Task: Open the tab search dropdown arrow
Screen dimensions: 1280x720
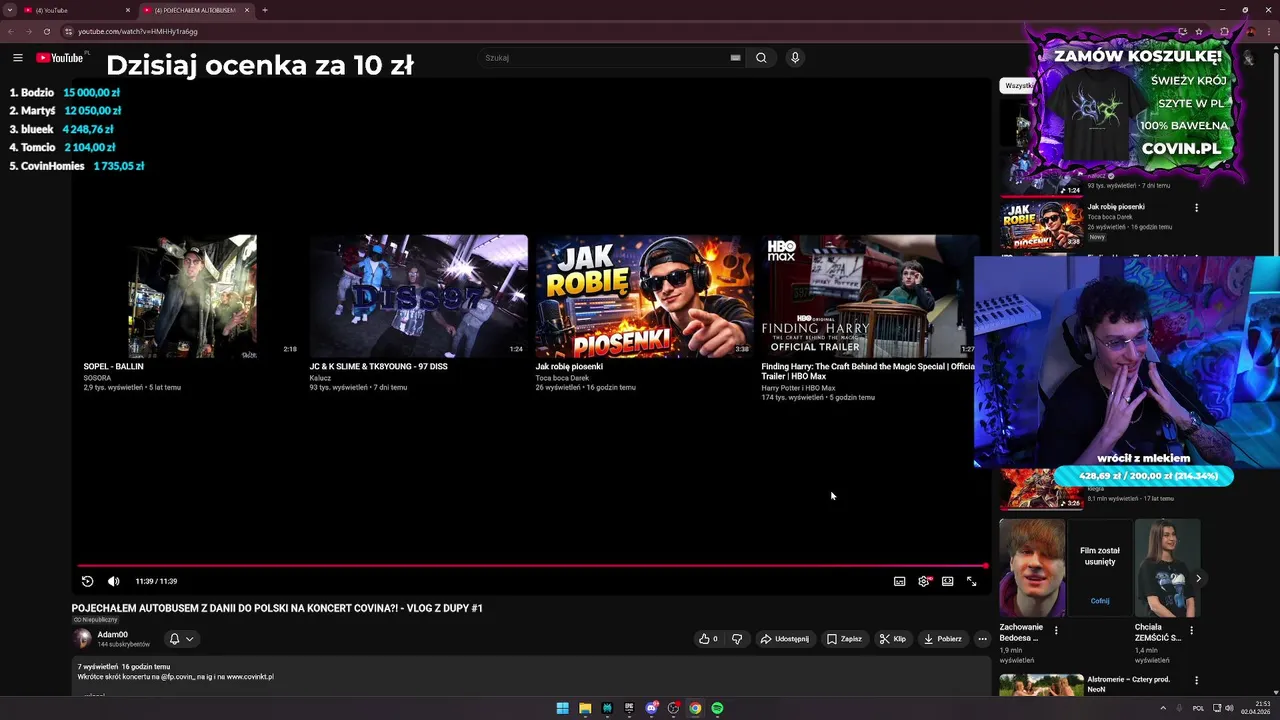Action: pos(9,10)
